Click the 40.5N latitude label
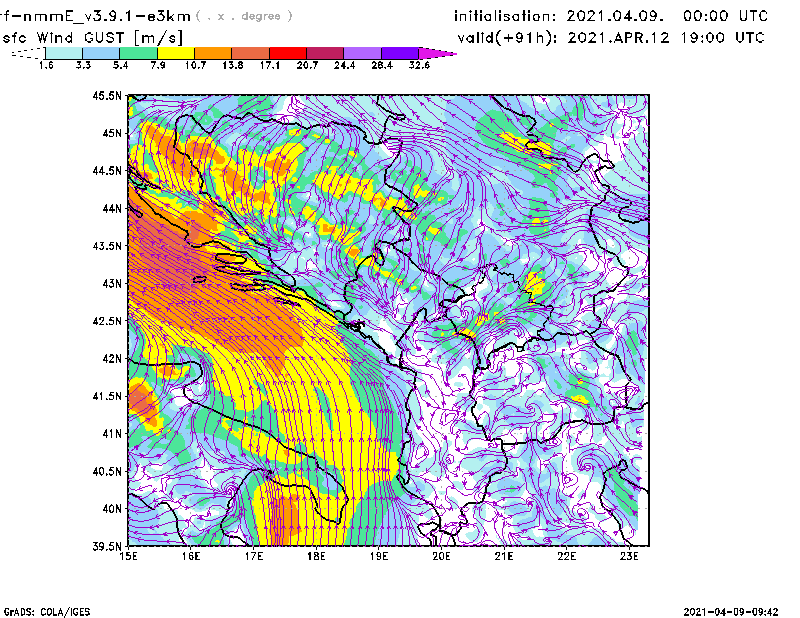The width and height of the screenshot is (800, 618). (108, 471)
